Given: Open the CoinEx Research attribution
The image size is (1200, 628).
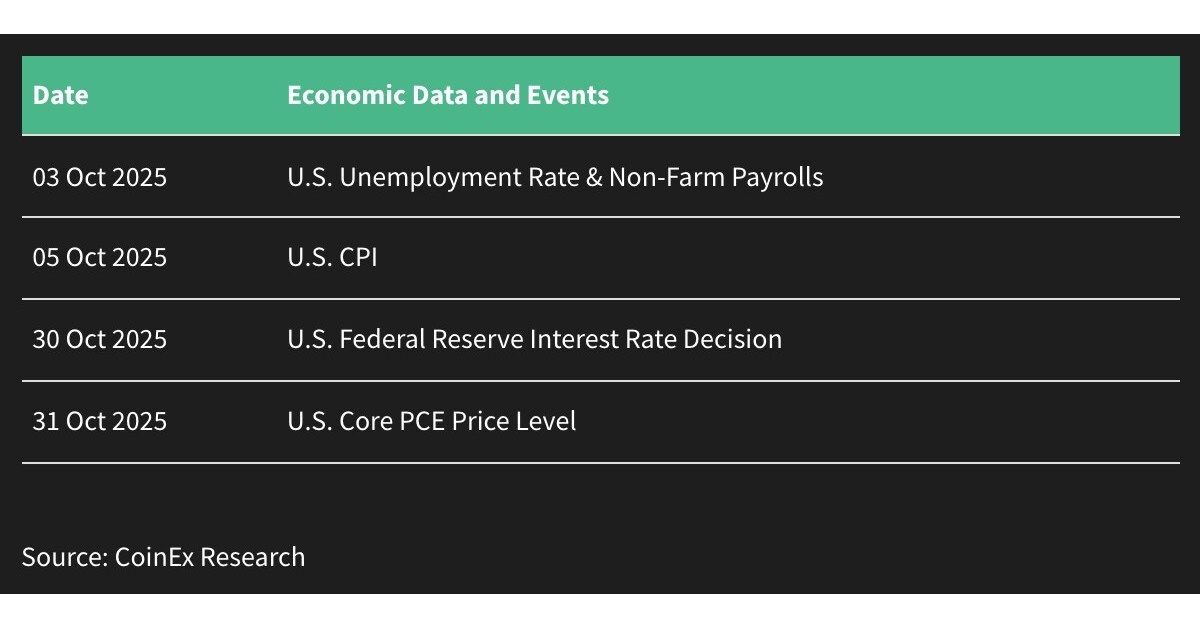Looking at the screenshot, I should click(210, 557).
